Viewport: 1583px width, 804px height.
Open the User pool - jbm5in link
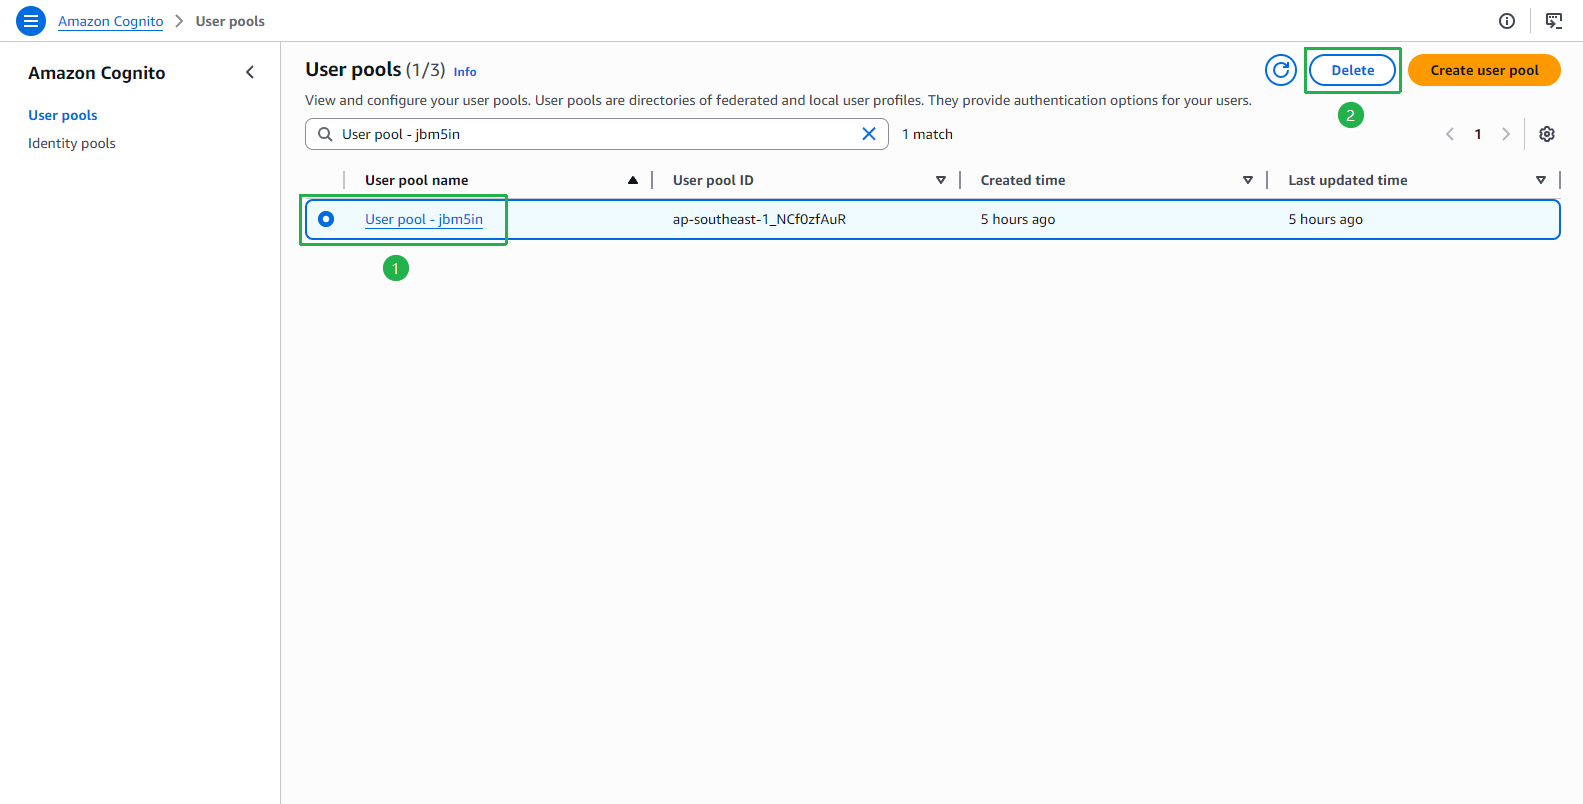424,219
